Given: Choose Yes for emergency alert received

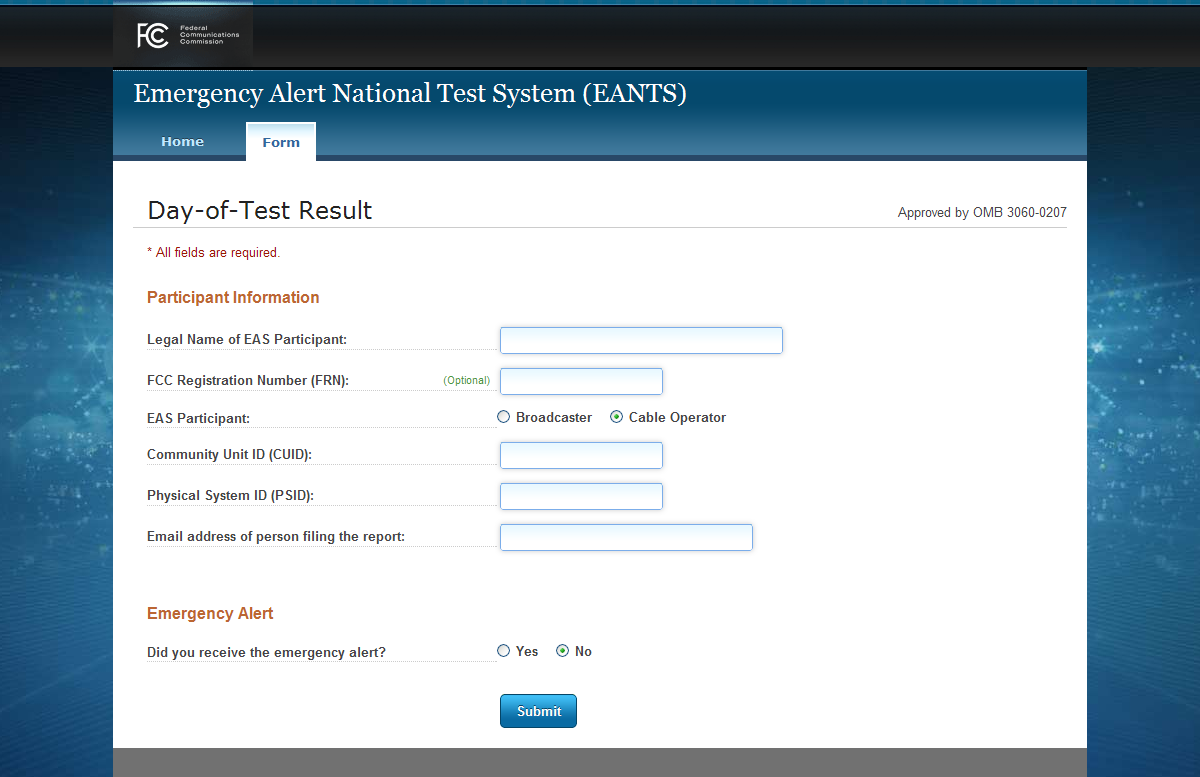Looking at the screenshot, I should point(504,651).
